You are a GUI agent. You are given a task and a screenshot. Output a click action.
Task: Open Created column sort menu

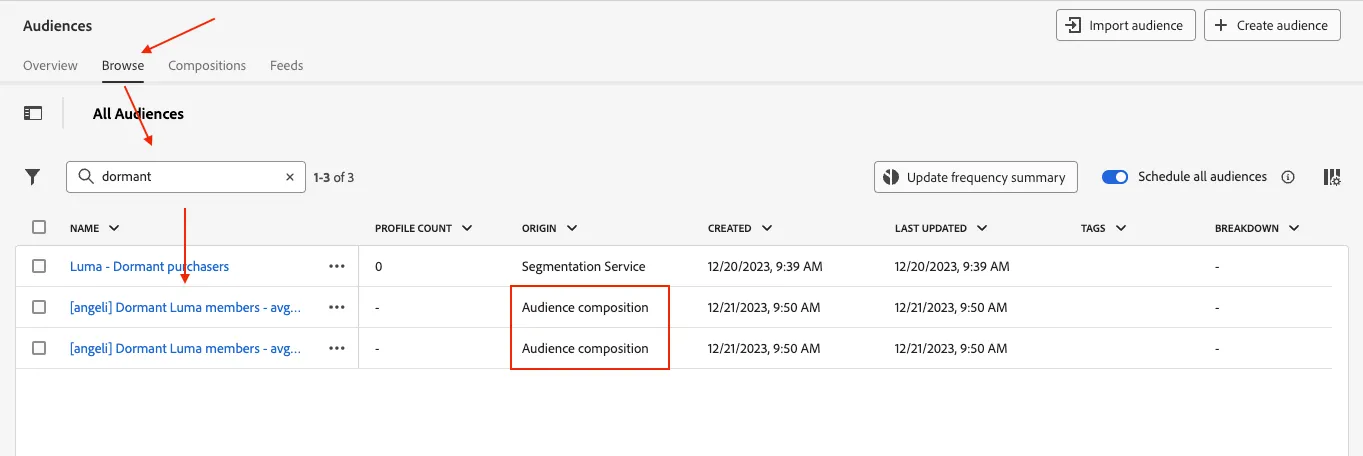pyautogui.click(x=766, y=228)
